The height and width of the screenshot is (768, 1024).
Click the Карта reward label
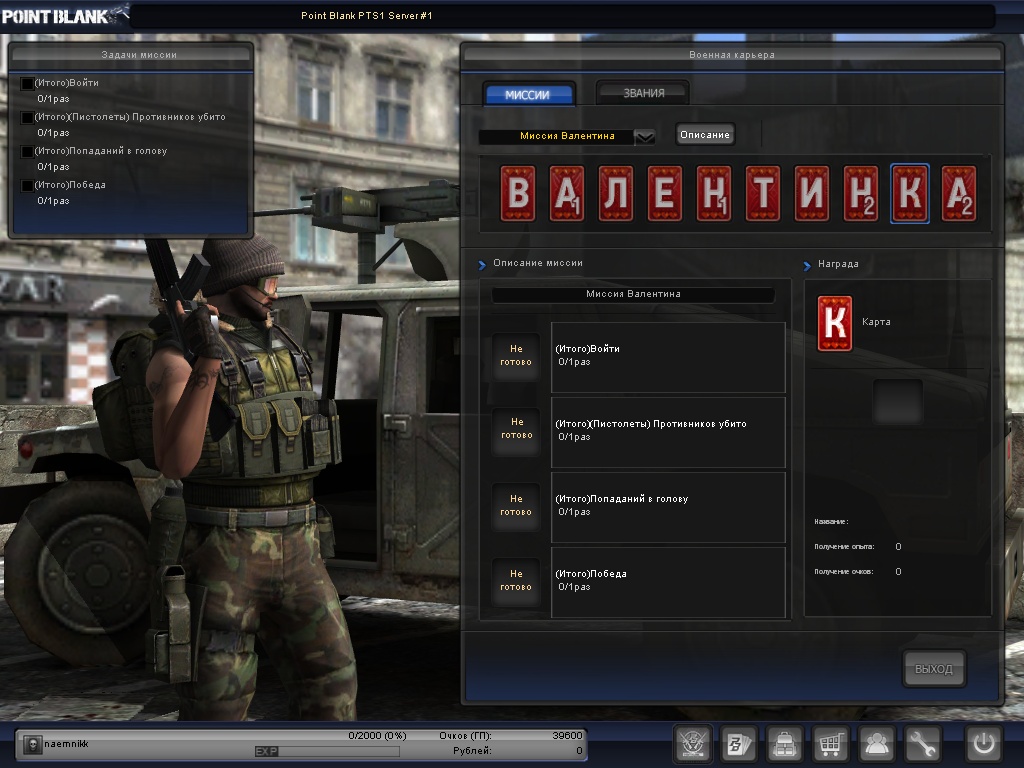pos(876,322)
